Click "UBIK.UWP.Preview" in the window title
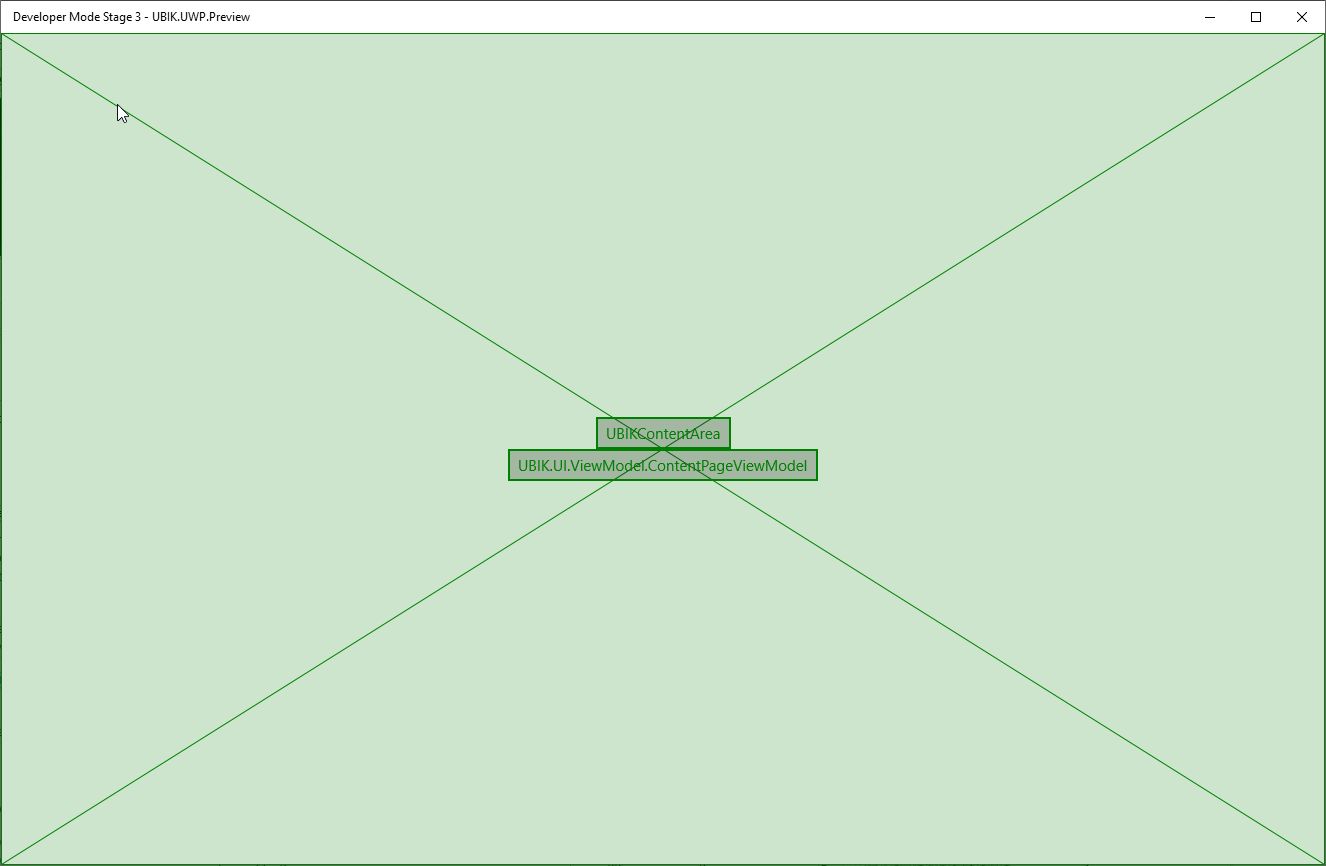Screen dimensions: 1326x866 [201, 17]
